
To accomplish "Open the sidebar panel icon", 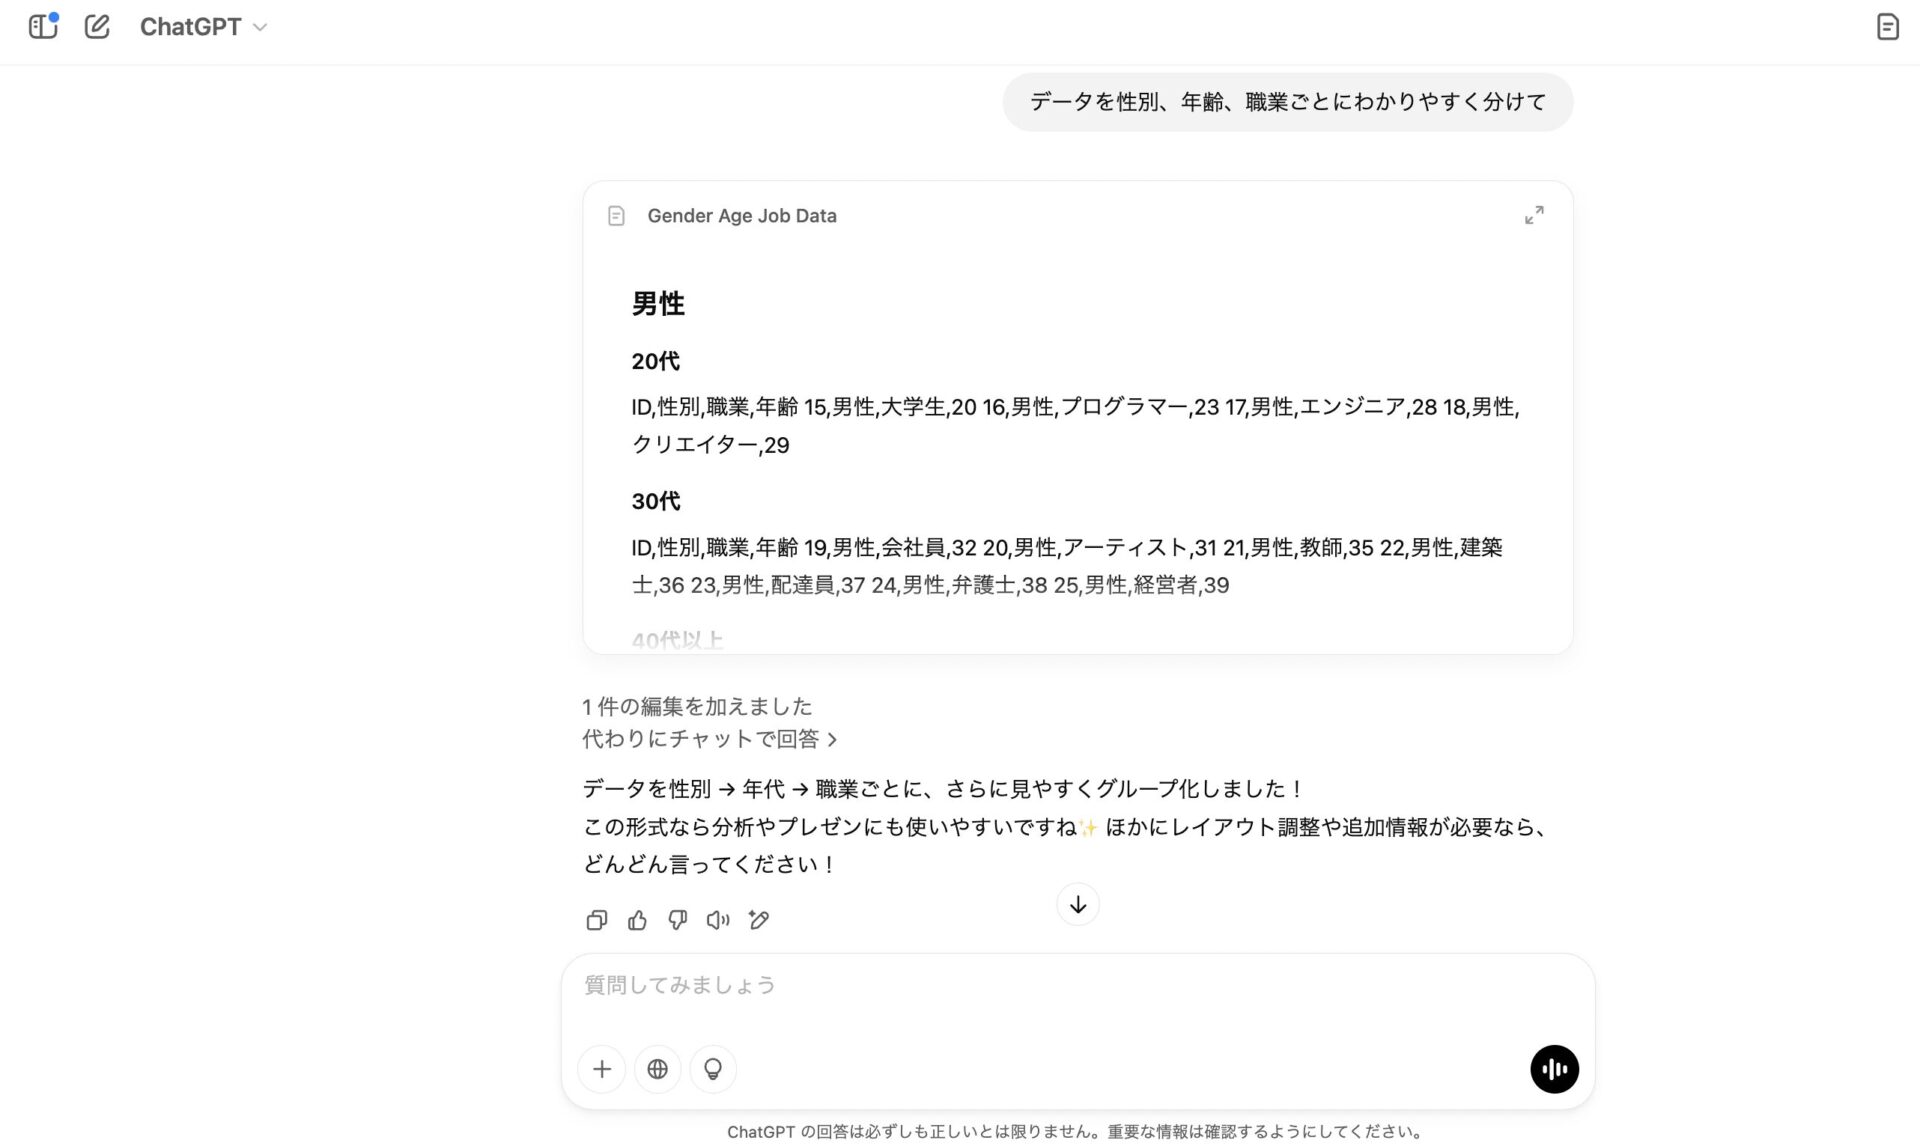I will pos(43,27).
